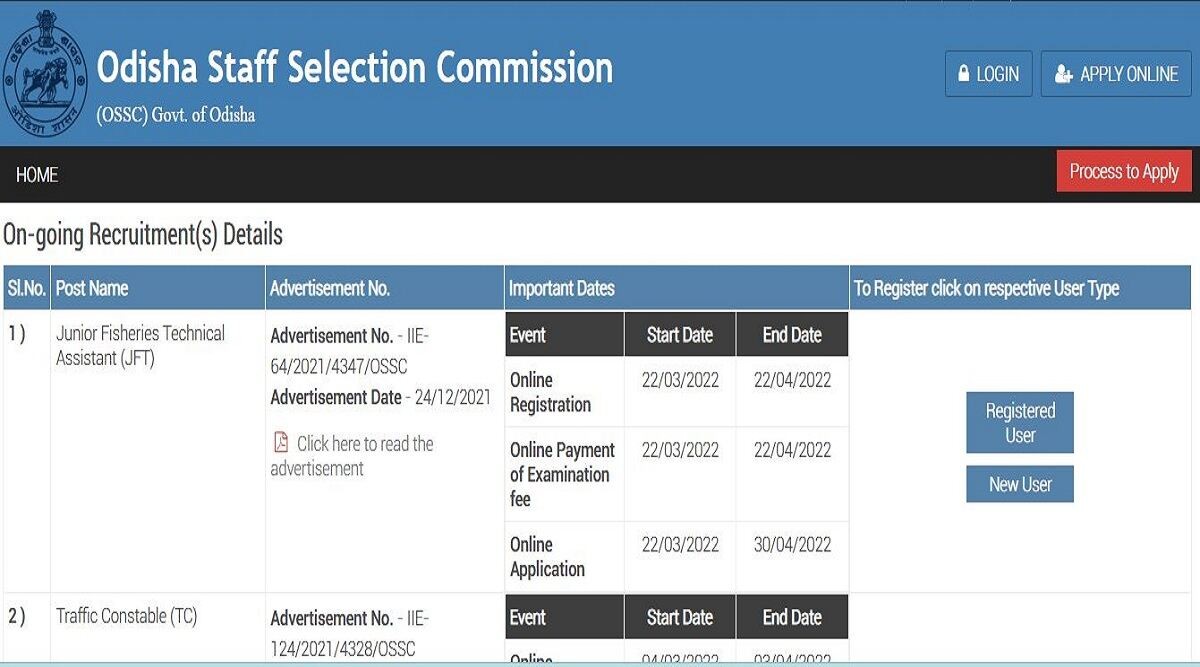This screenshot has width=1200, height=667.
Task: Click the Odisha Staff Selection Commission title
Action: tap(355, 68)
